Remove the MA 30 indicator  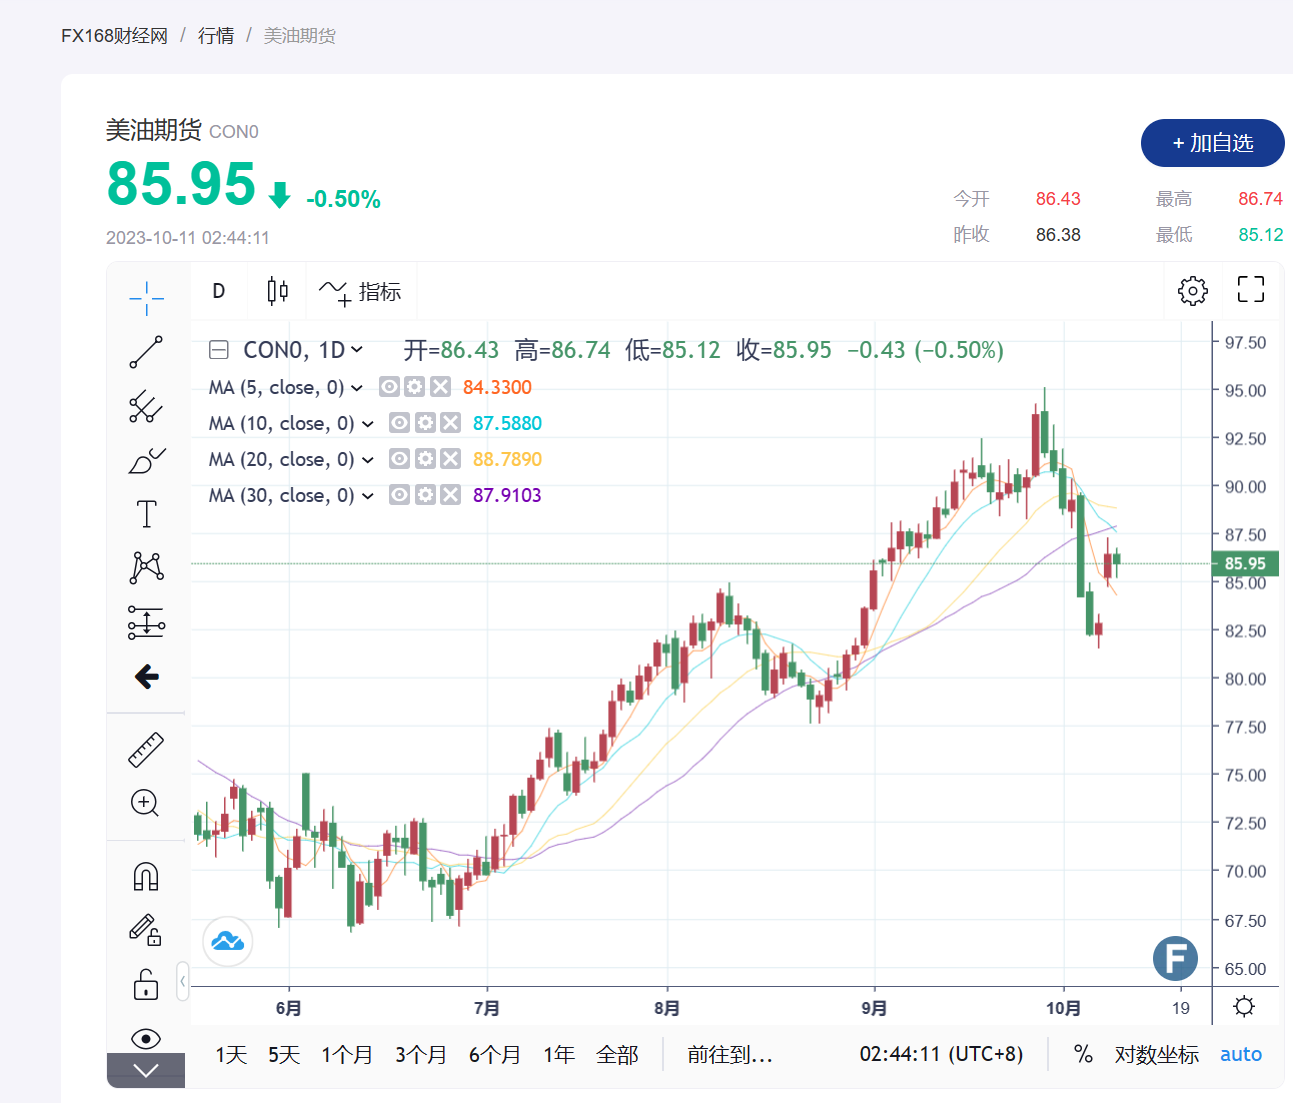(x=451, y=495)
